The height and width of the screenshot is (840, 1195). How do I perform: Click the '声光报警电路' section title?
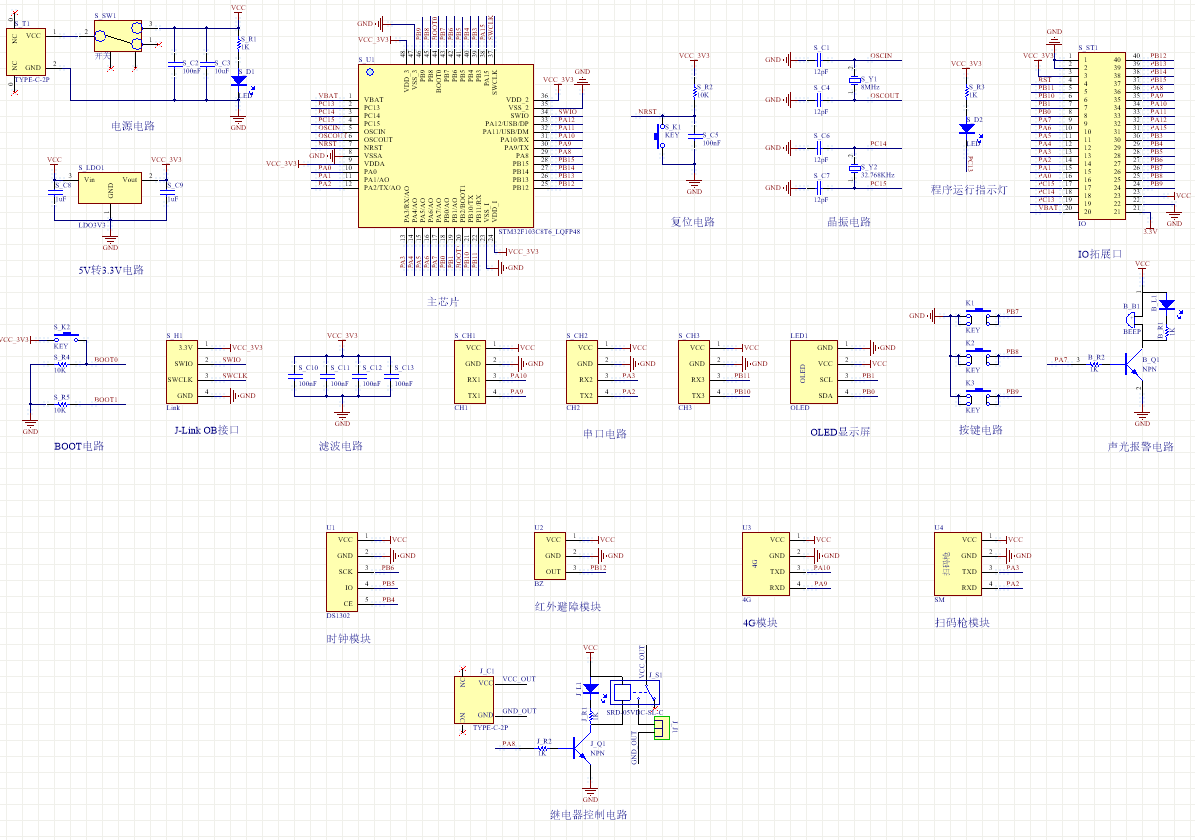pos(1140,447)
